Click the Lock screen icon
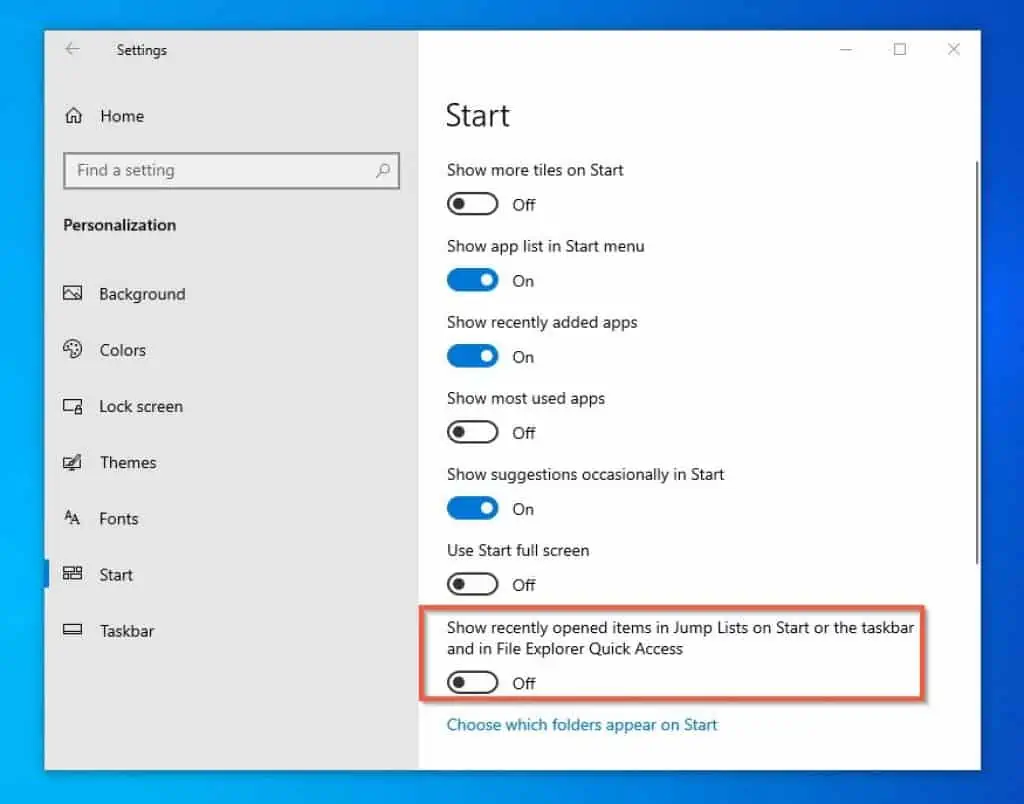Image resolution: width=1024 pixels, height=804 pixels. [73, 406]
